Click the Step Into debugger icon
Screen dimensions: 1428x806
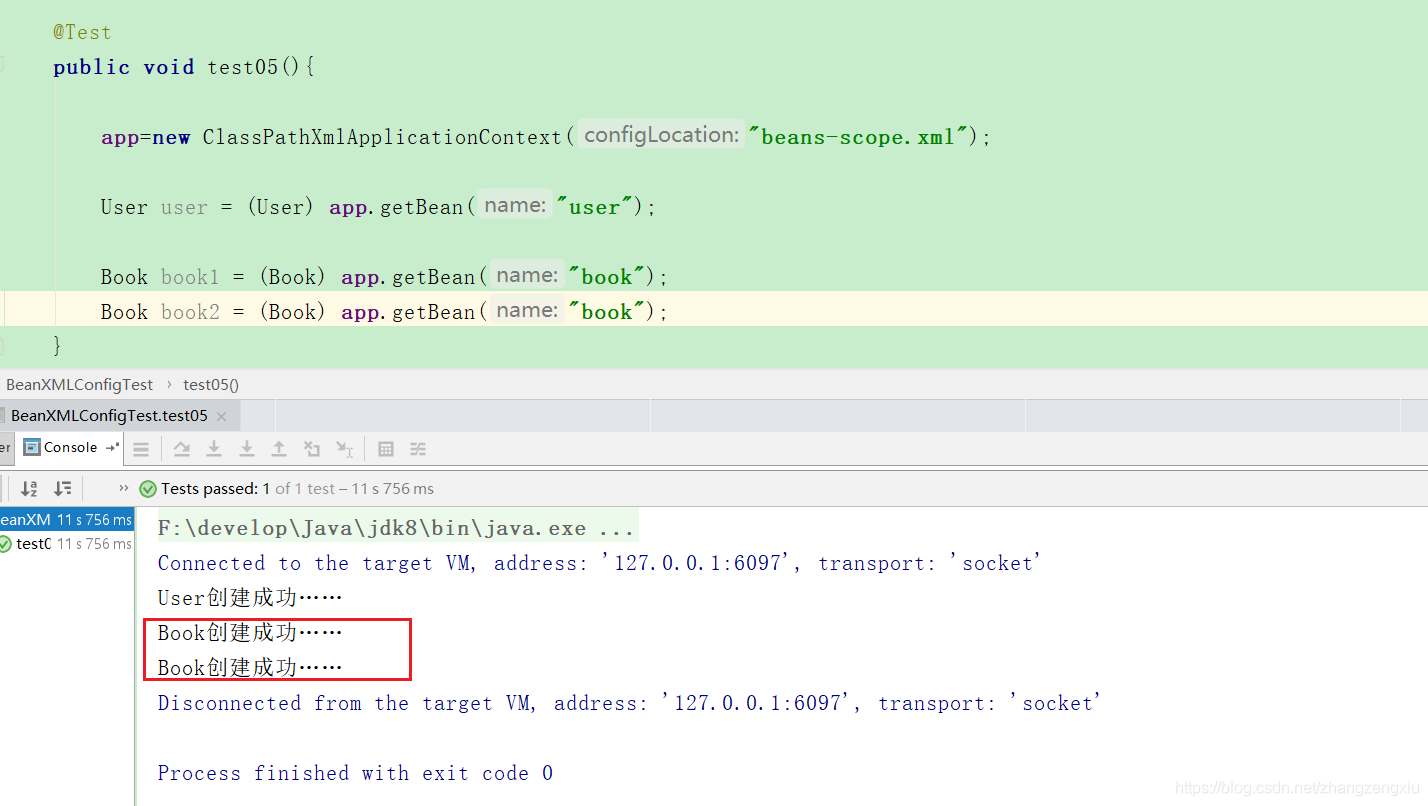(x=214, y=449)
